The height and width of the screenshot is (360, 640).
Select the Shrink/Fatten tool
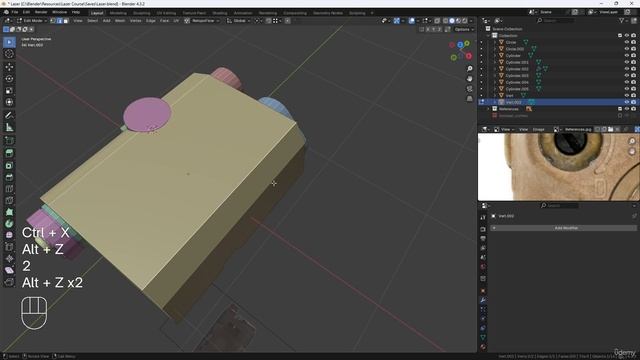(x=9, y=258)
